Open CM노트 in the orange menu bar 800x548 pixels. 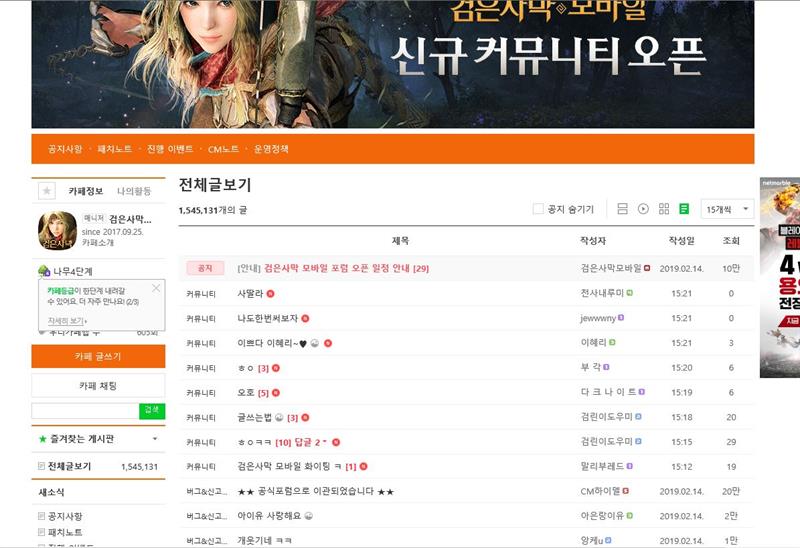[223, 149]
